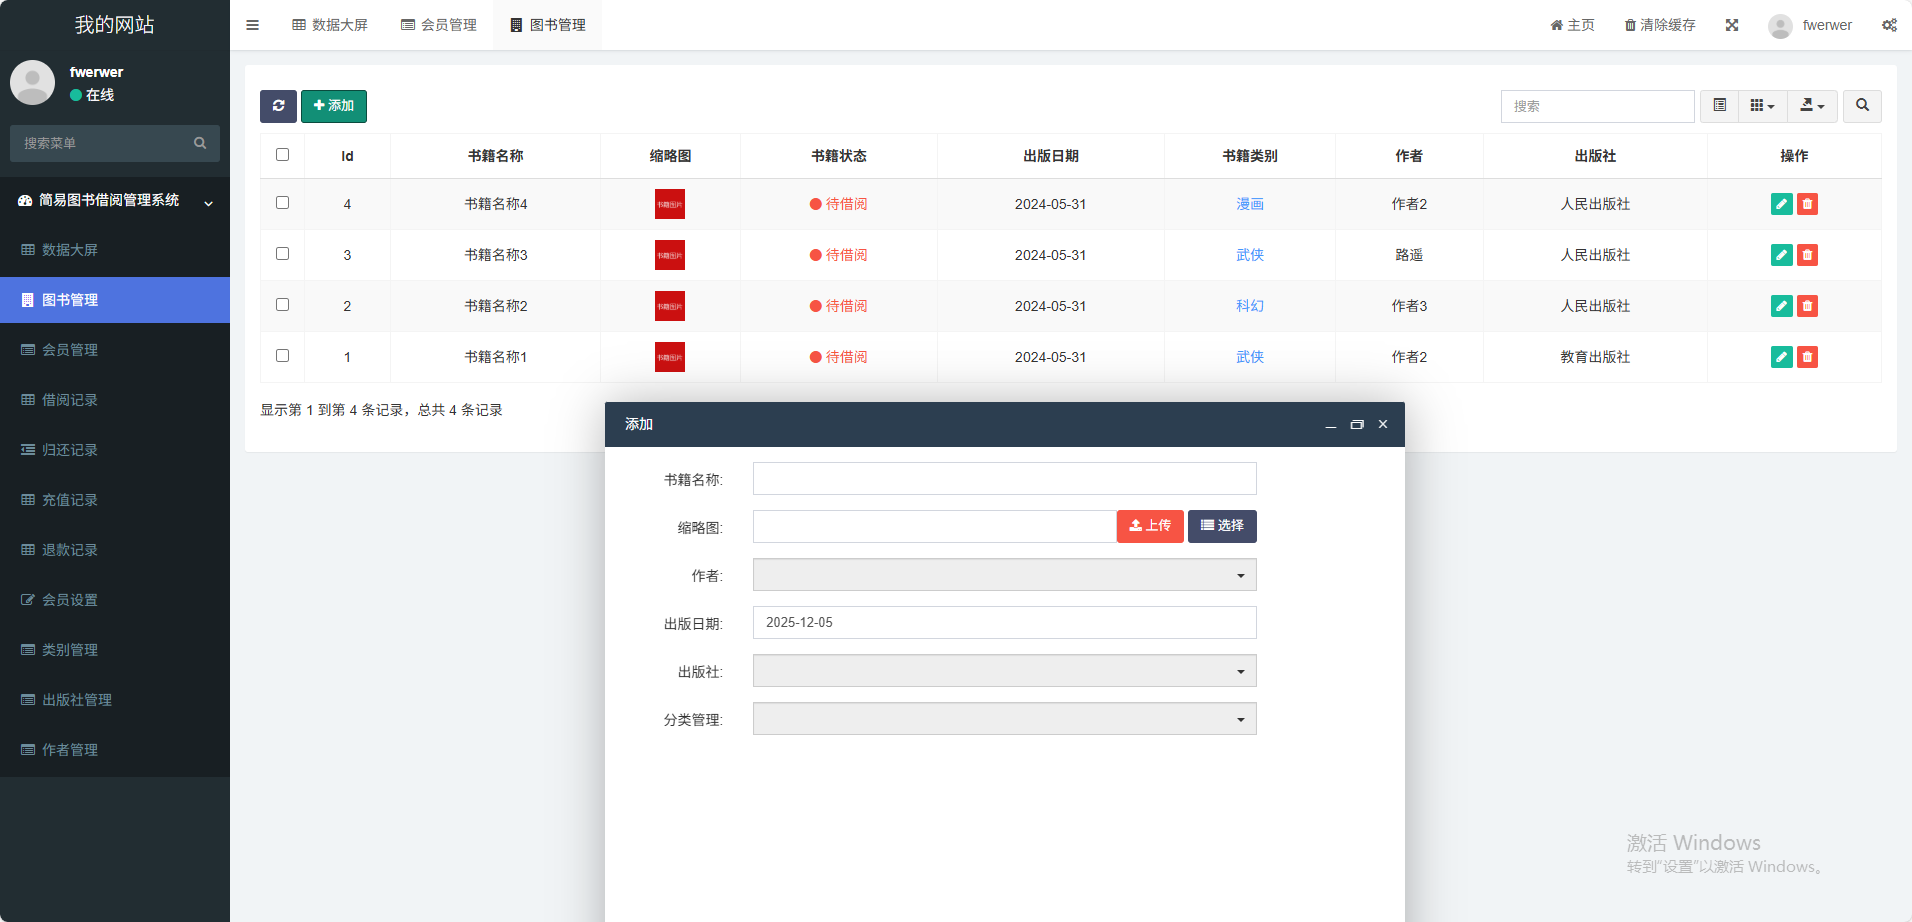The image size is (1912, 922).
Task: Click the refresh table icon button
Action: pos(278,106)
